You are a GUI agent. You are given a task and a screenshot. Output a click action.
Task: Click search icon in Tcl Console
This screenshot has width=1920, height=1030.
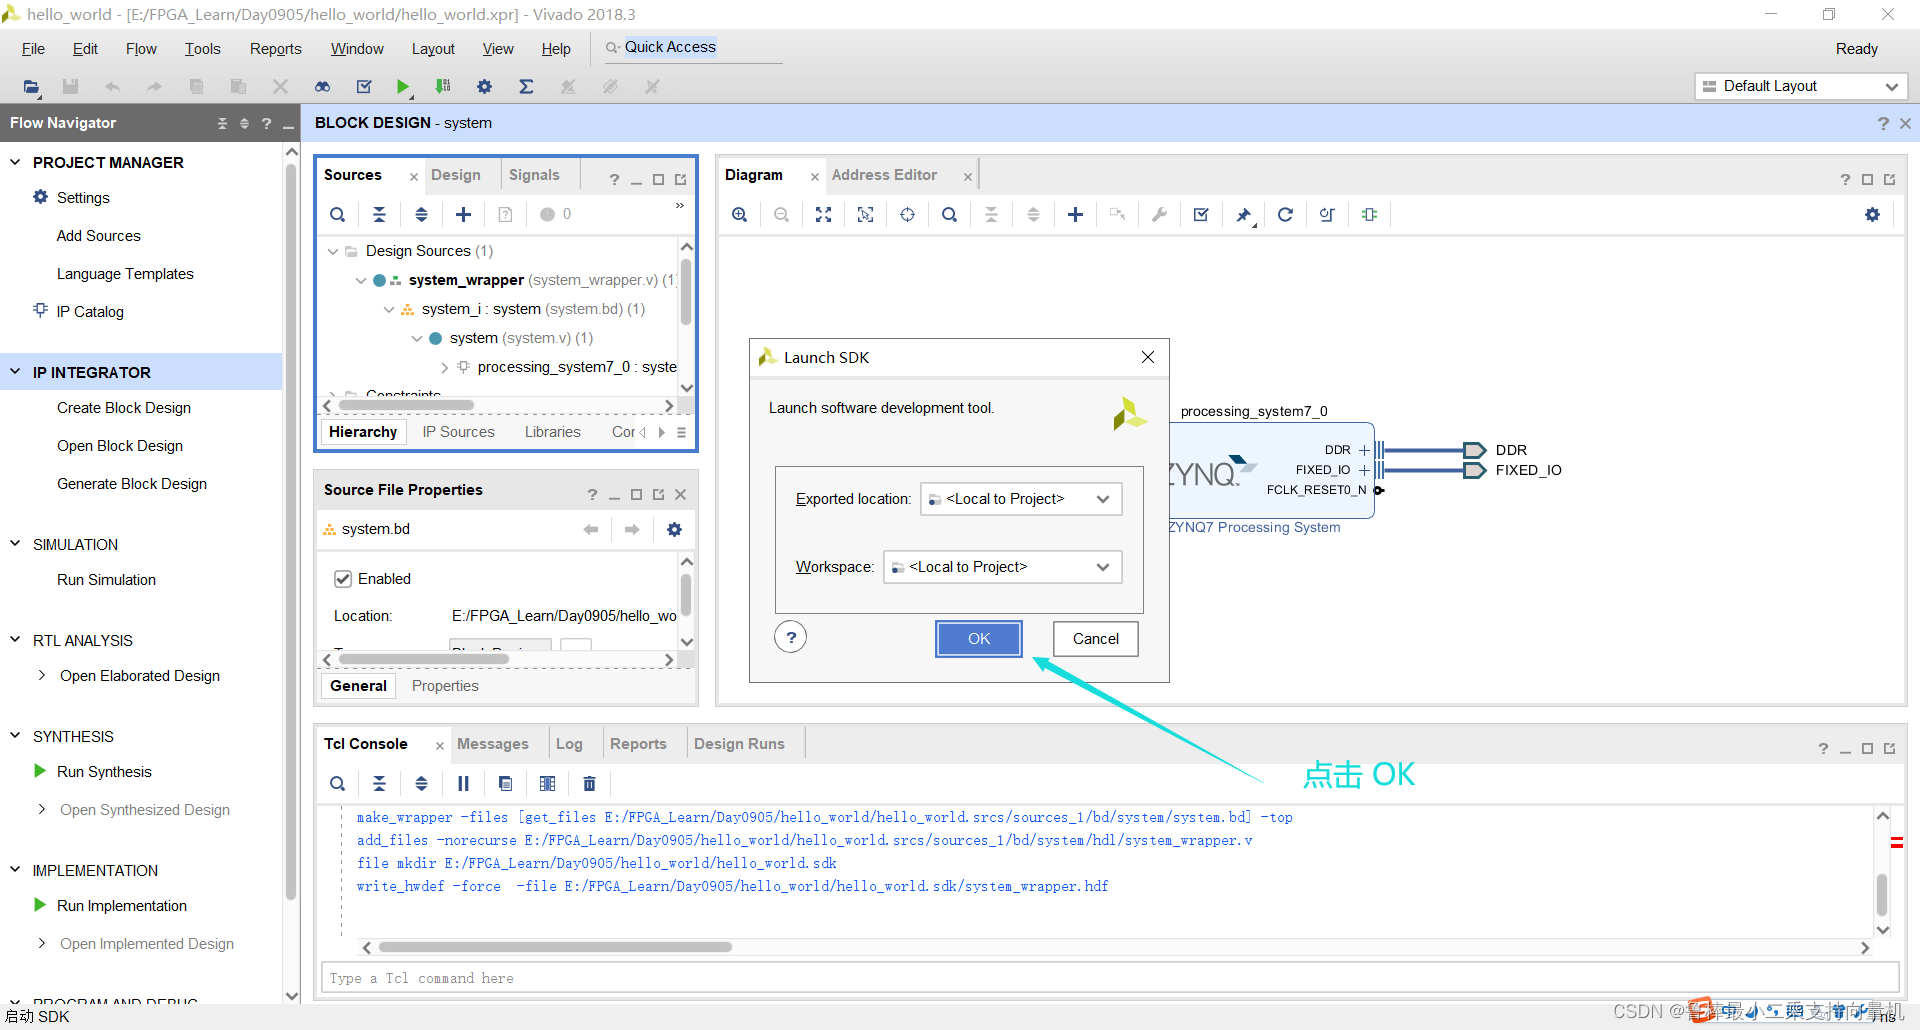point(338,783)
